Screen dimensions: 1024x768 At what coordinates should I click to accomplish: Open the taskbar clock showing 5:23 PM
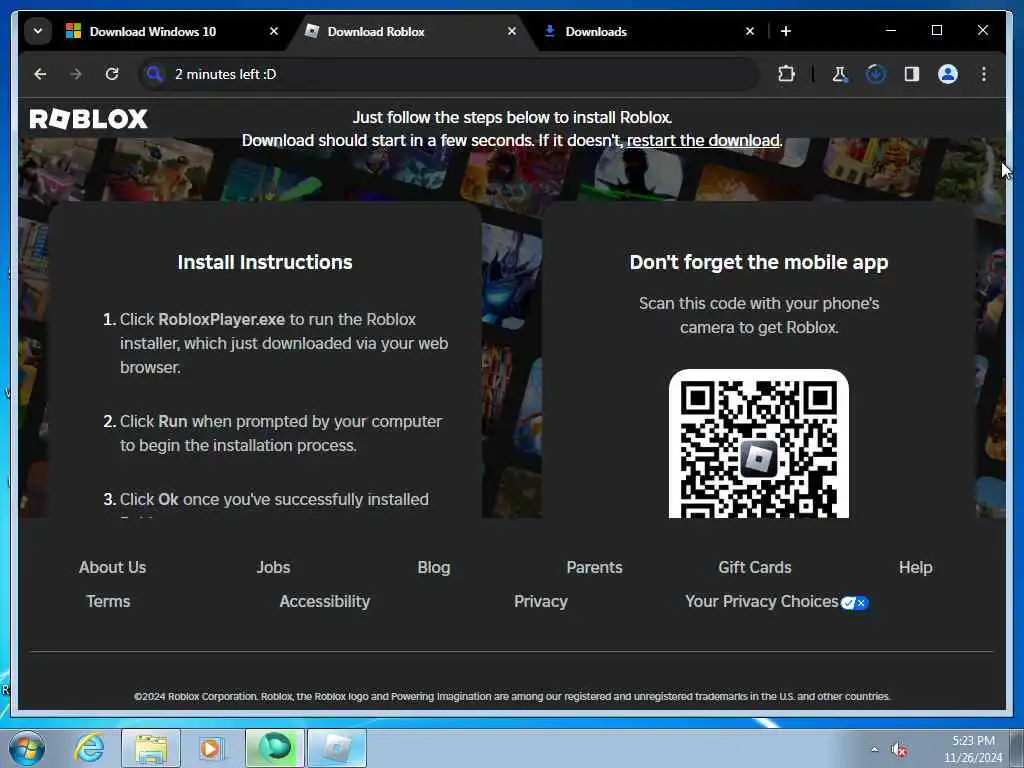coord(972,749)
